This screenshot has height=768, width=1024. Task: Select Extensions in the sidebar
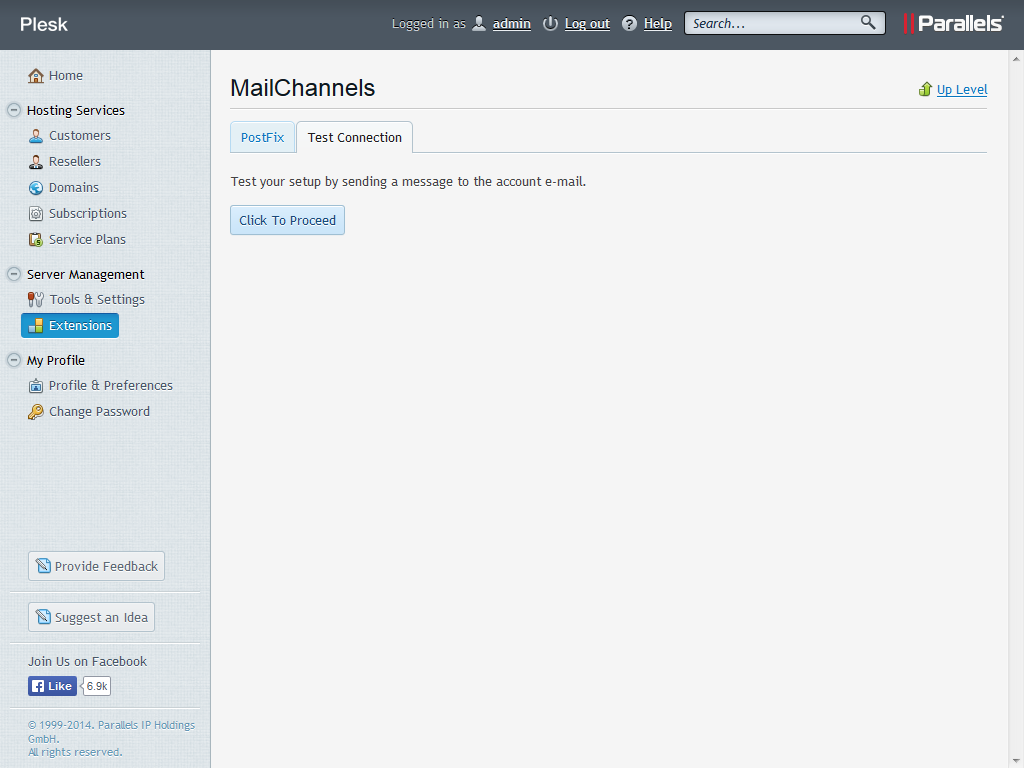pyautogui.click(x=70, y=326)
